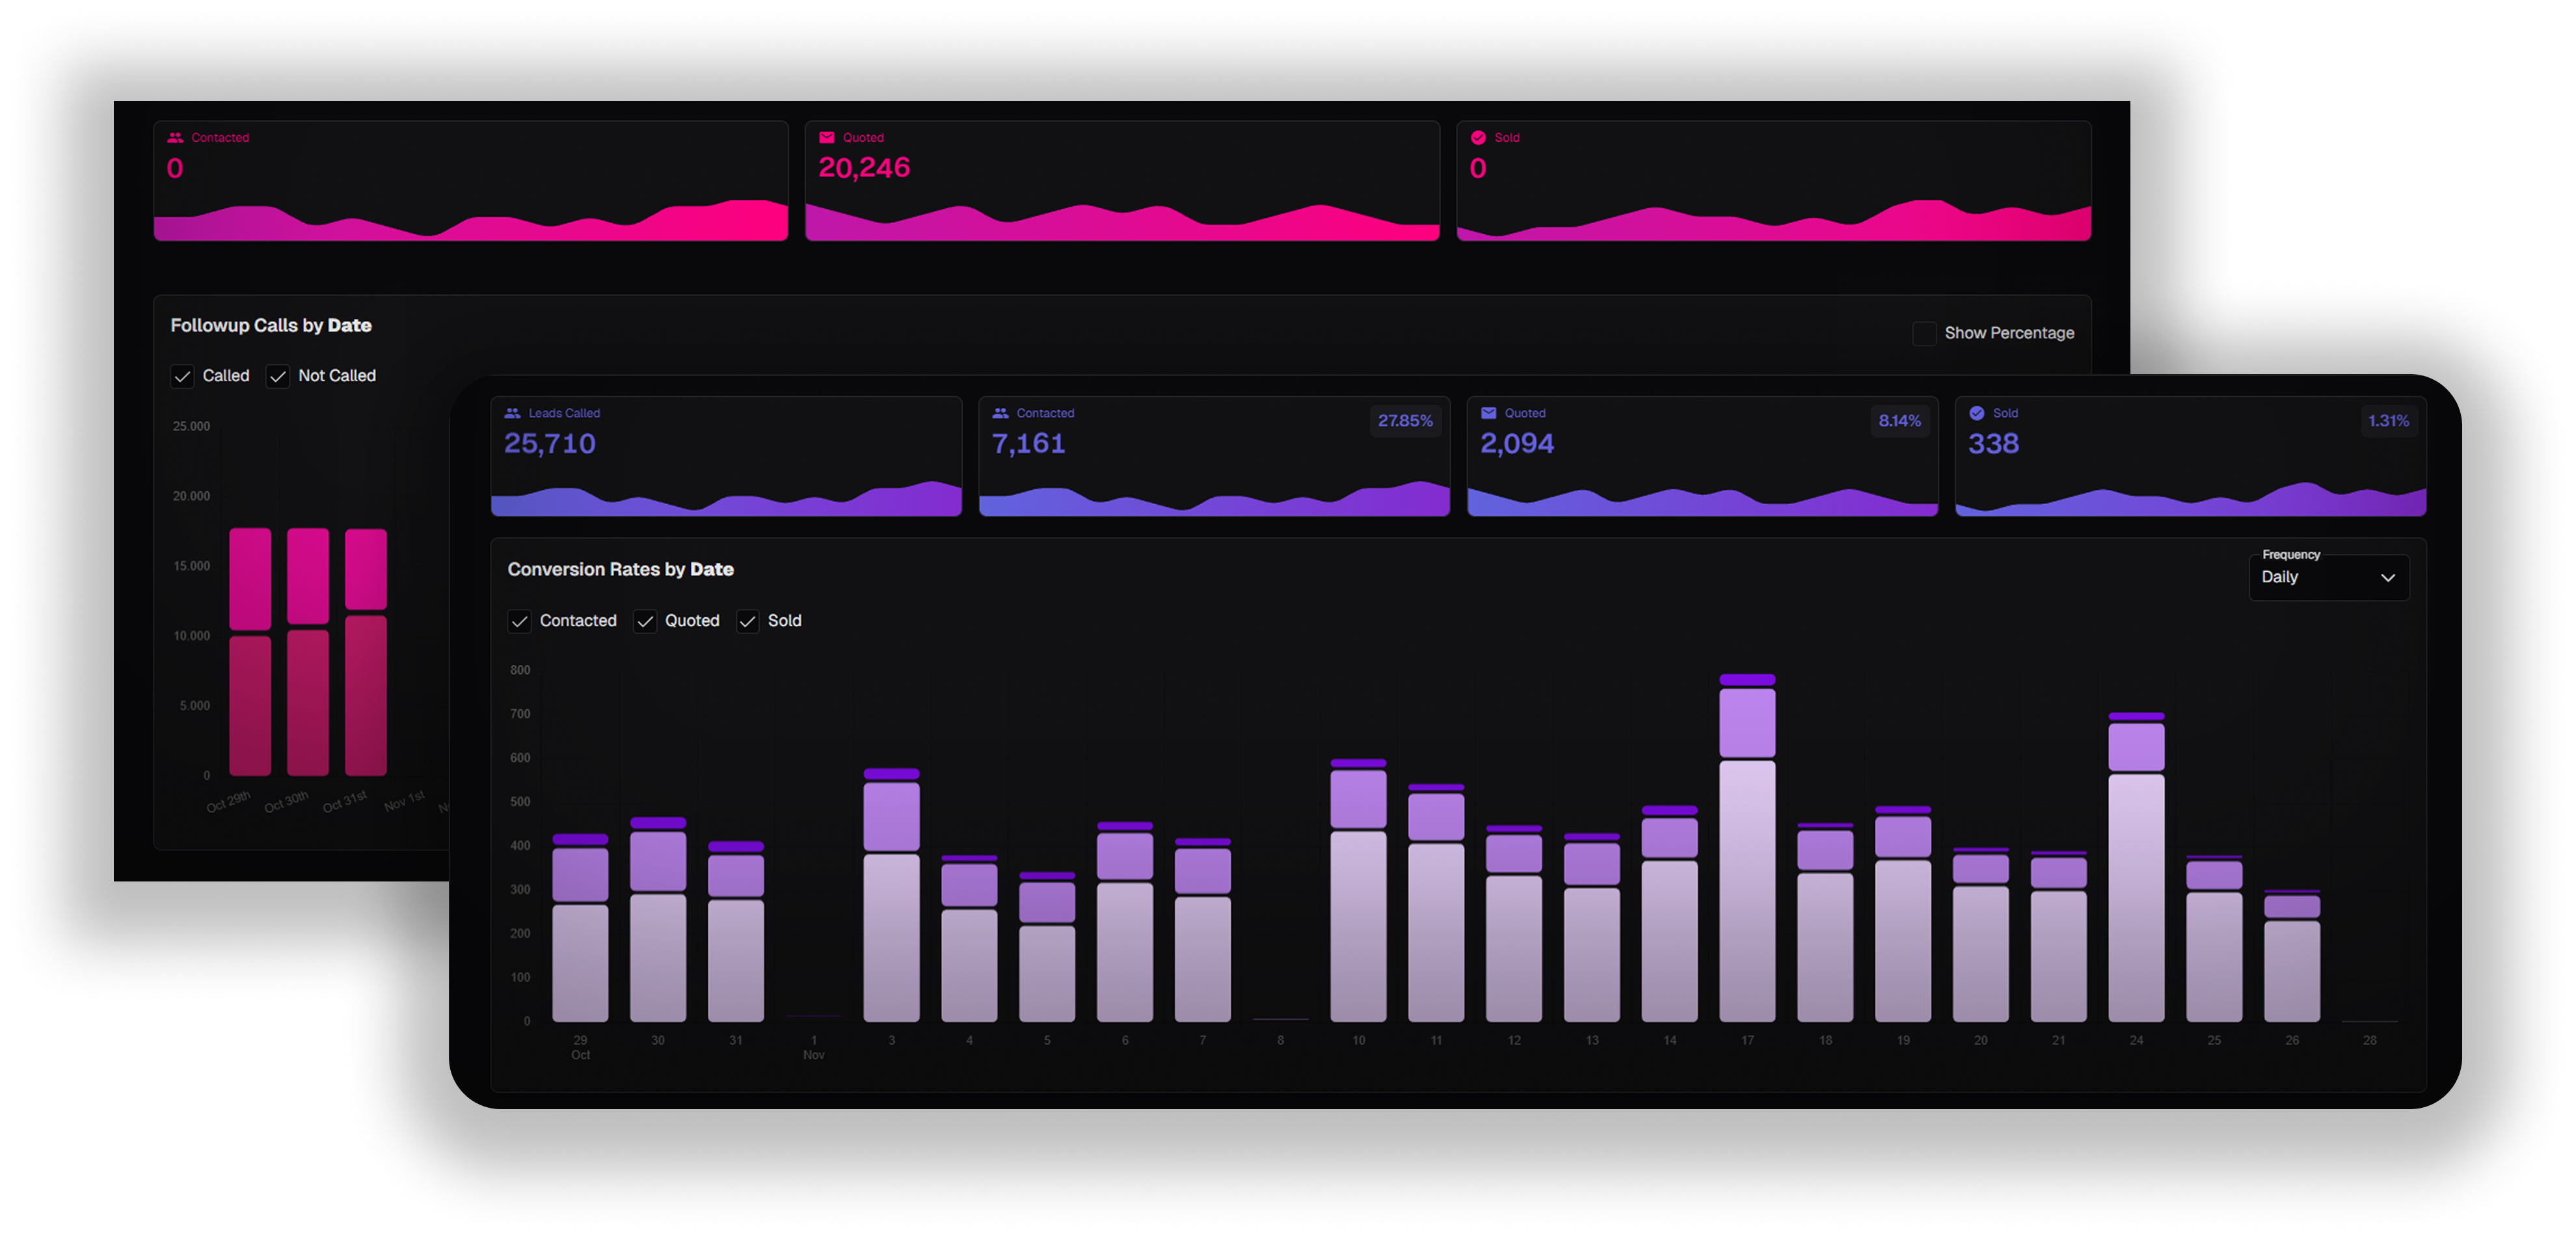Toggle the Contacted checkbox in Conversion Rates
The image size is (2576, 1236).
[519, 621]
